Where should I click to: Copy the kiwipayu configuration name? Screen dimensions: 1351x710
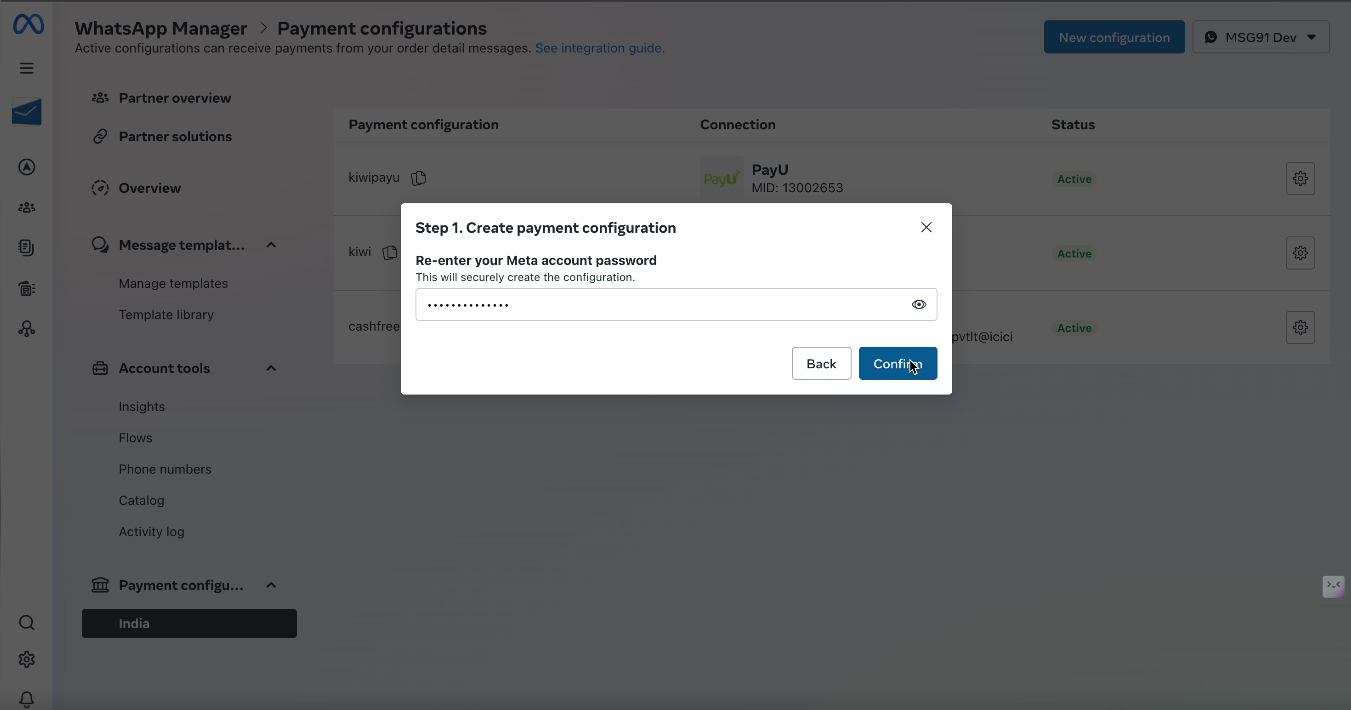(419, 178)
